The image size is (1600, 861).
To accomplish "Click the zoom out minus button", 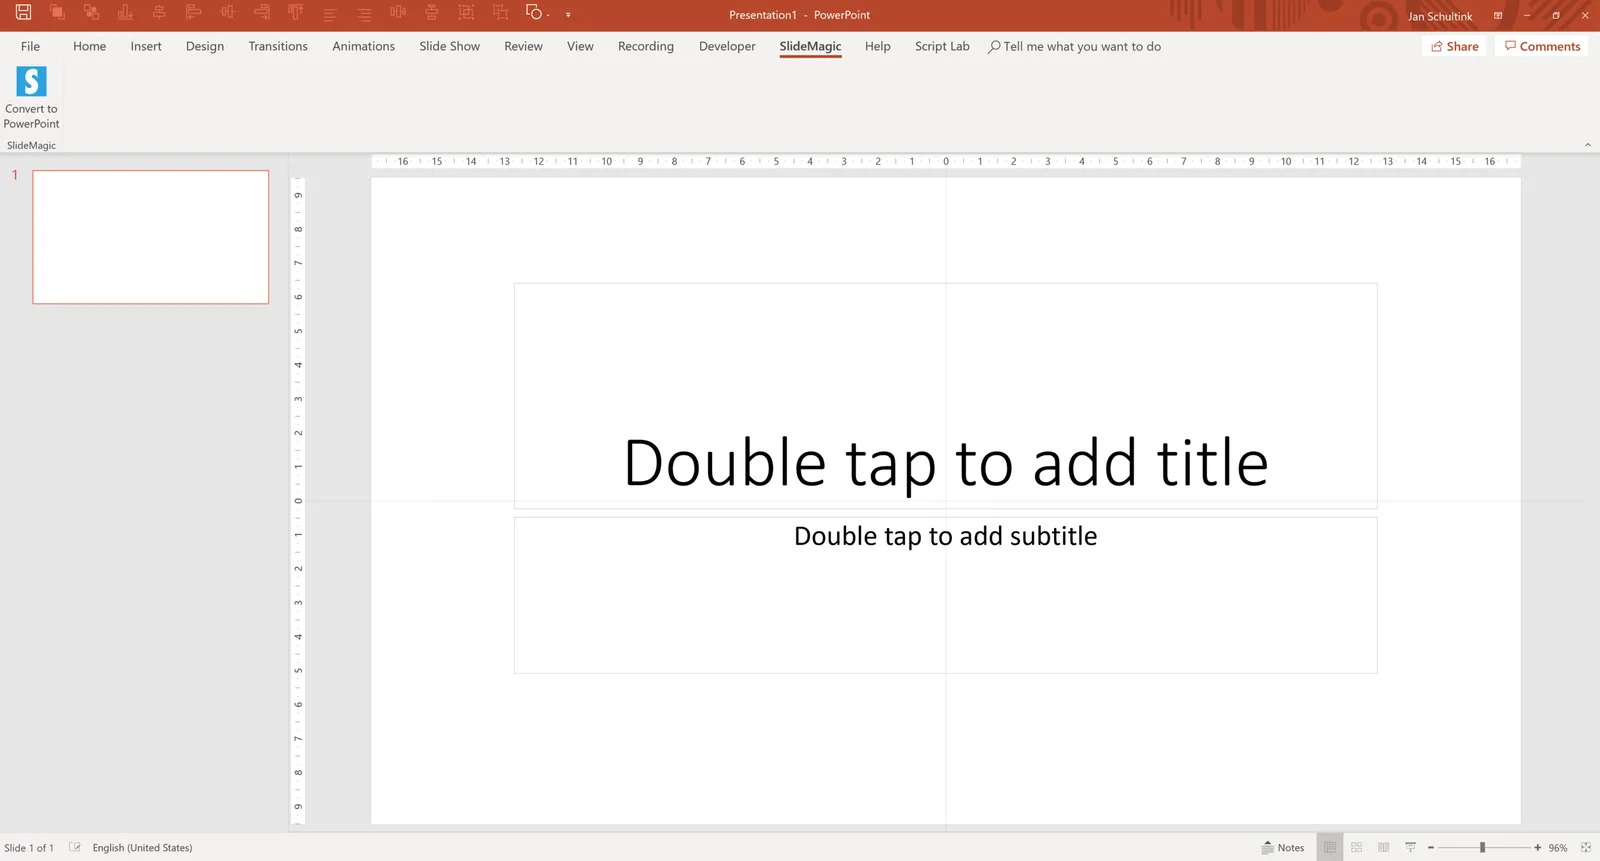I will (1431, 847).
